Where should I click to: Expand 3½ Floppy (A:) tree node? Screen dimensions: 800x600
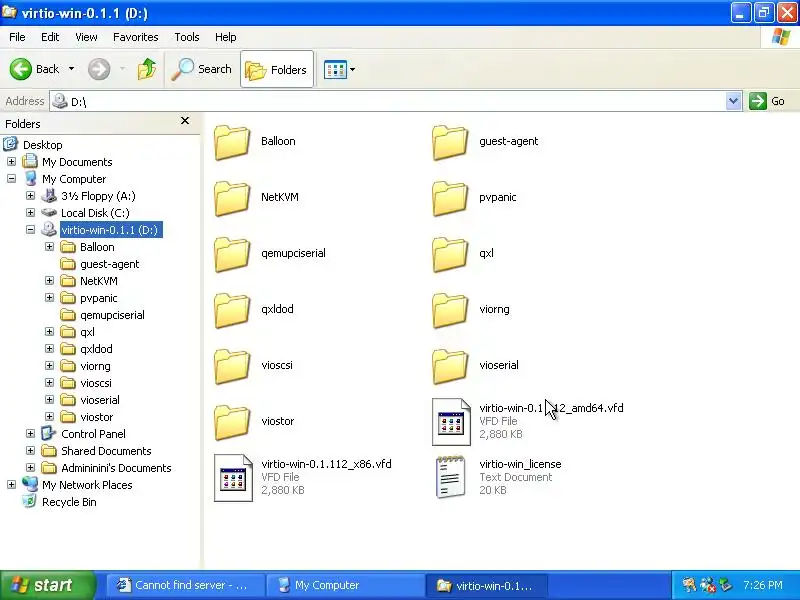pos(30,195)
